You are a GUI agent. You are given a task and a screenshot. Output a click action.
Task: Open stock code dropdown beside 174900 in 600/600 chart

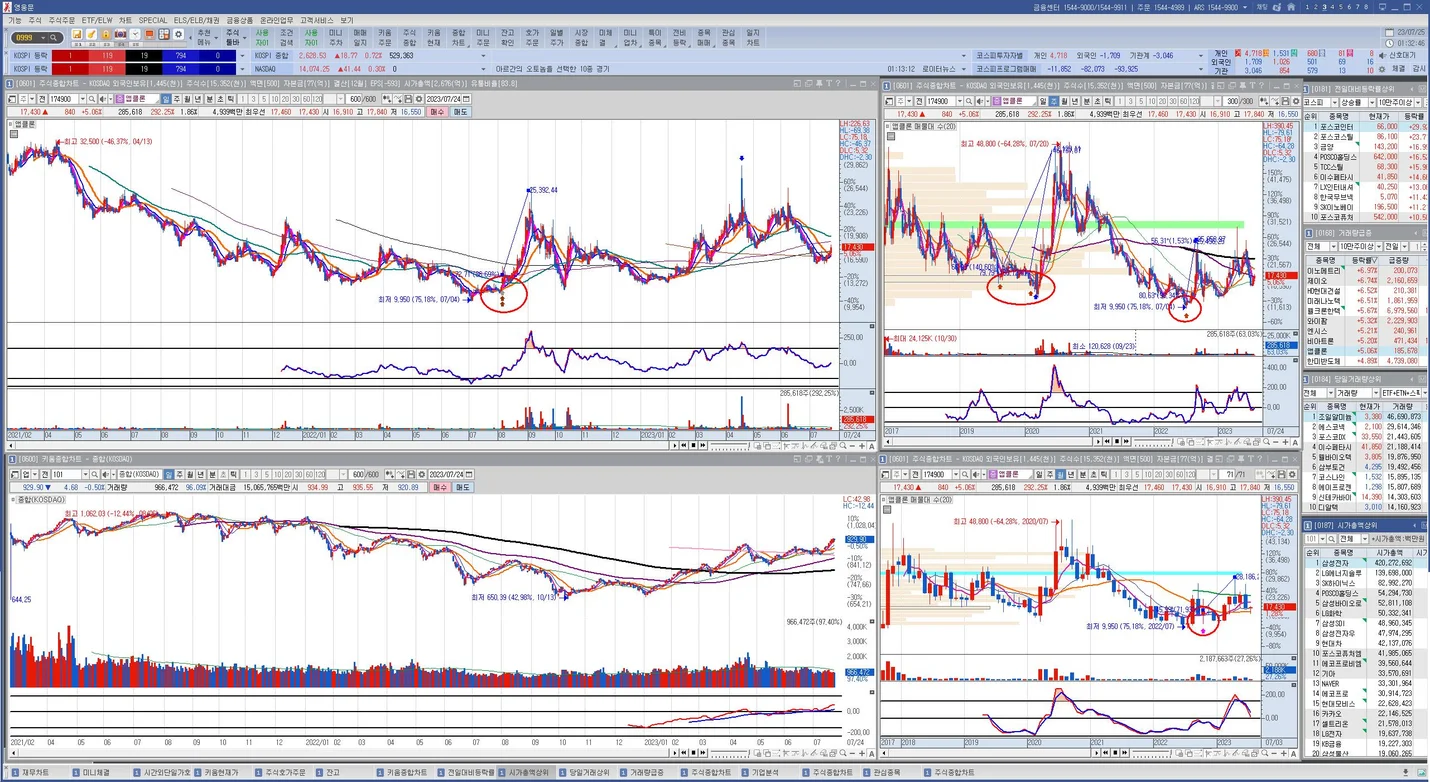point(82,98)
